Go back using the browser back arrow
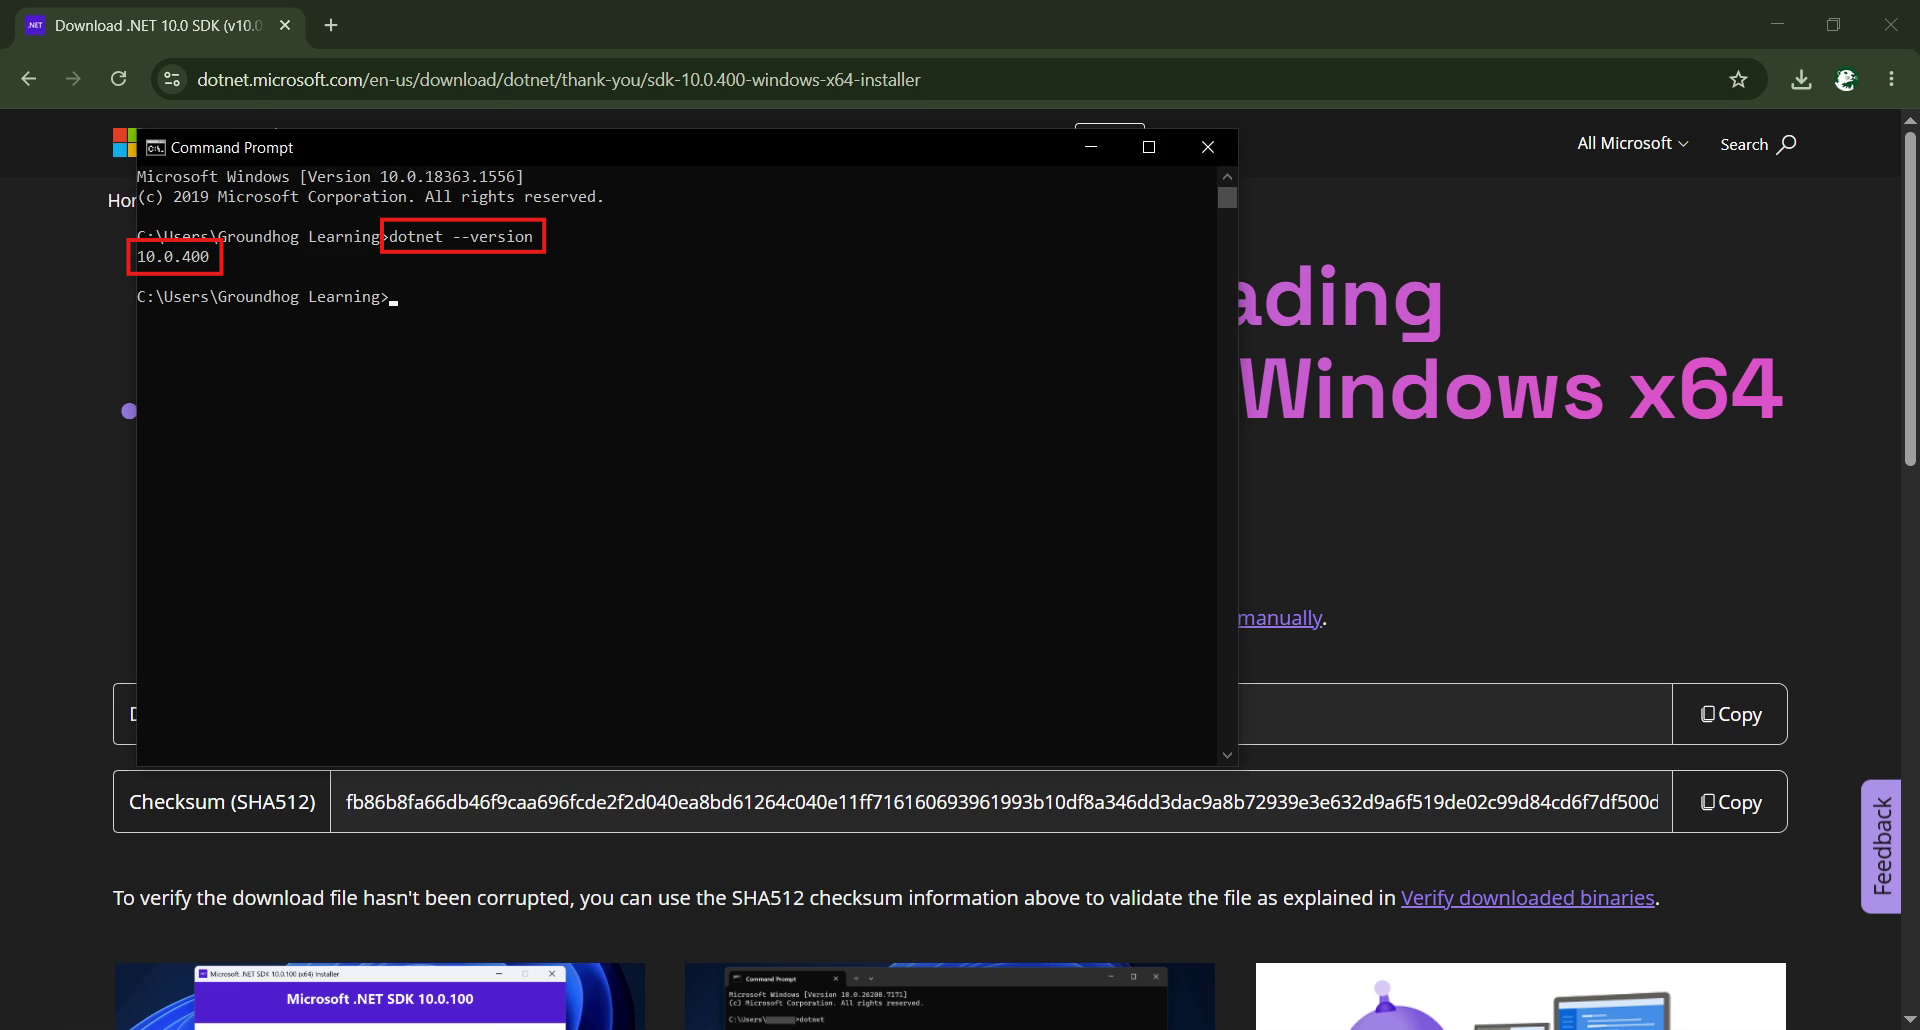1920x1030 pixels. (x=29, y=79)
